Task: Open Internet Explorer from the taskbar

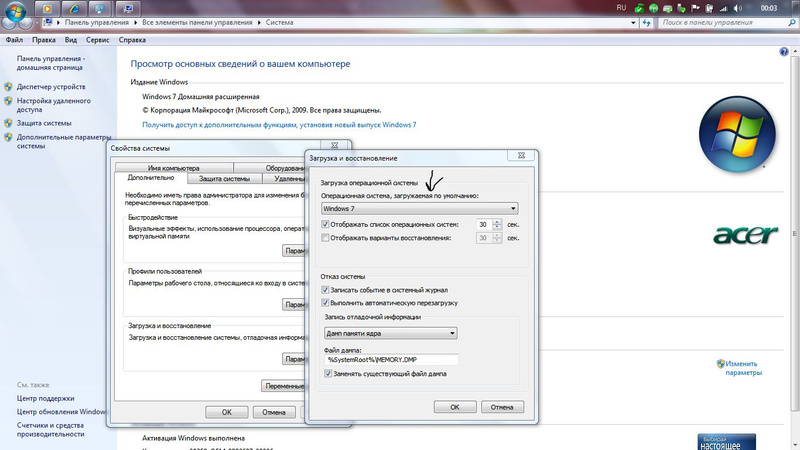Action: tap(74, 8)
